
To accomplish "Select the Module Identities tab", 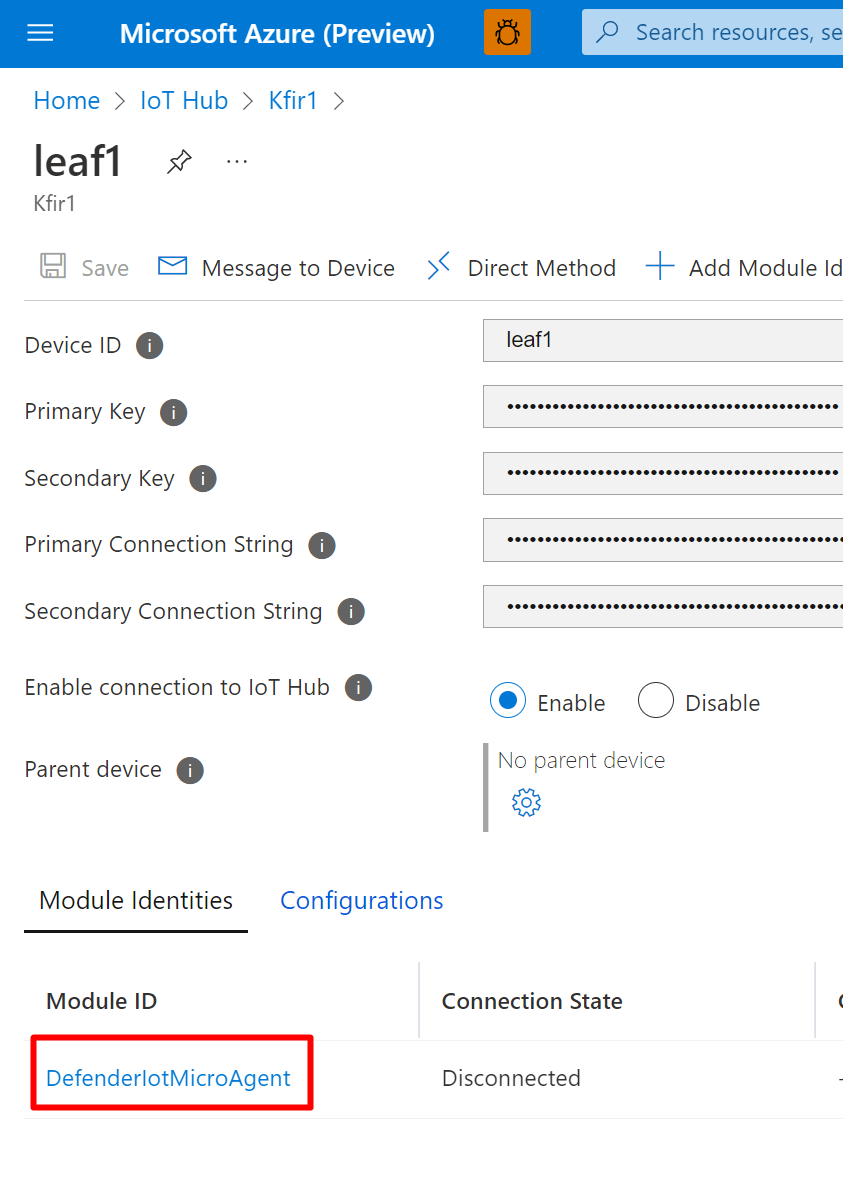I will [x=136, y=901].
